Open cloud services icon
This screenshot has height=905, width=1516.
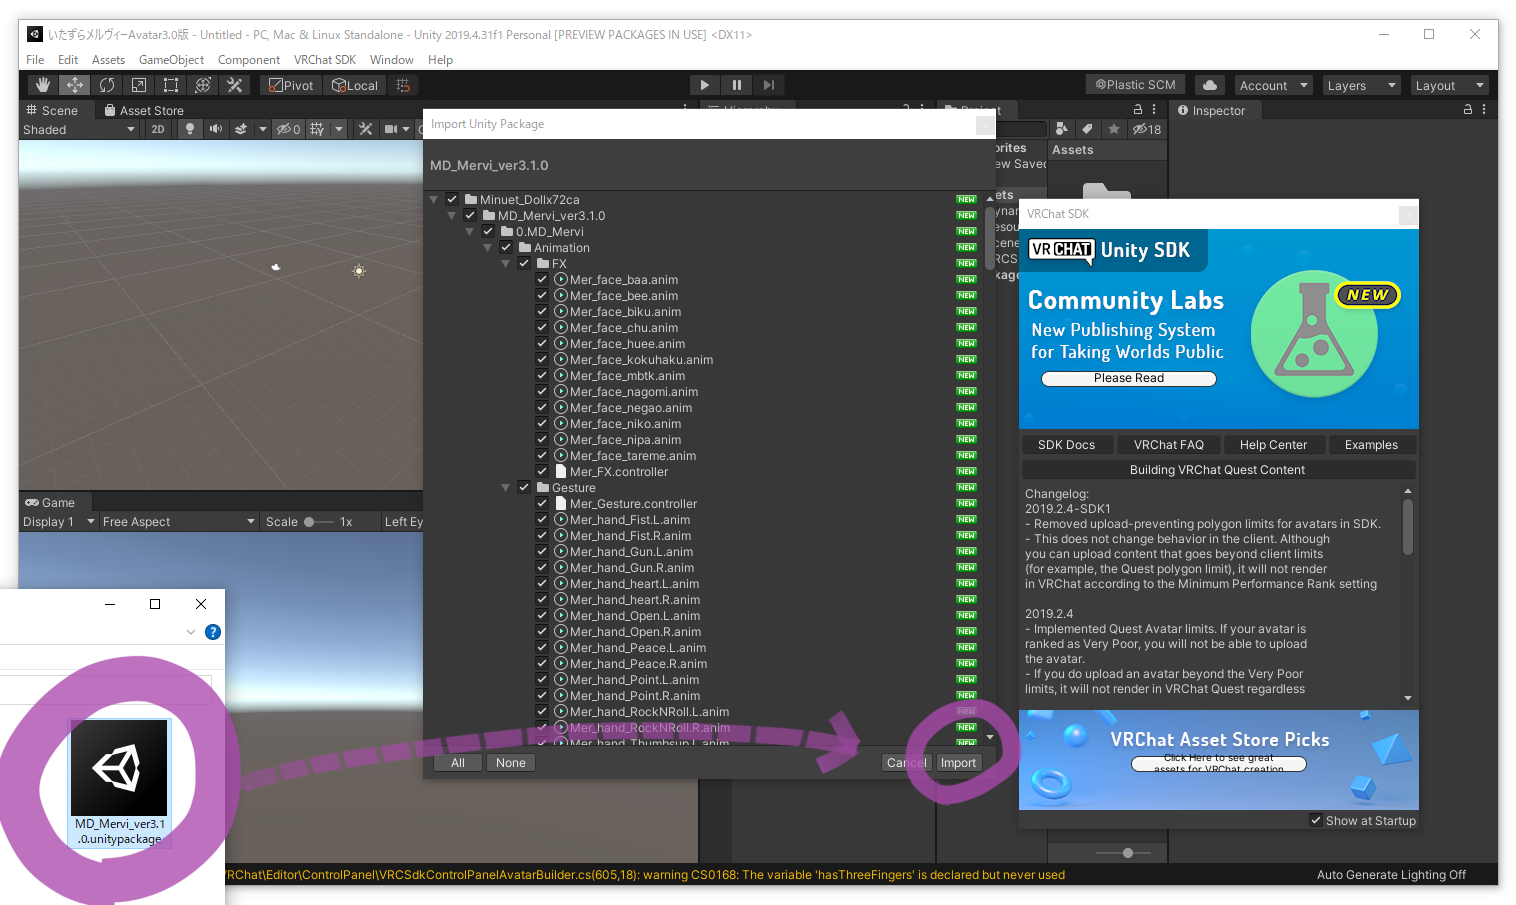[x=1210, y=85]
